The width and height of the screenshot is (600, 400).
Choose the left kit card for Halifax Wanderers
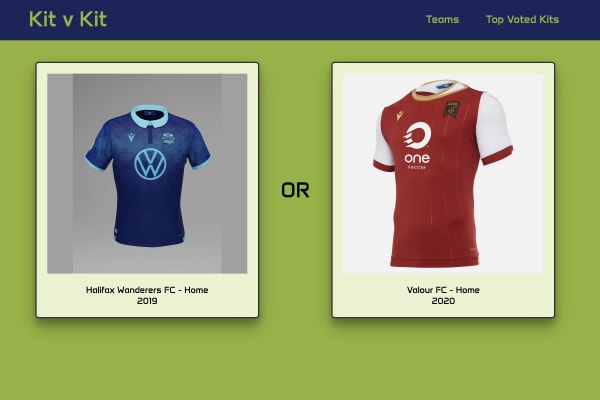(x=147, y=190)
